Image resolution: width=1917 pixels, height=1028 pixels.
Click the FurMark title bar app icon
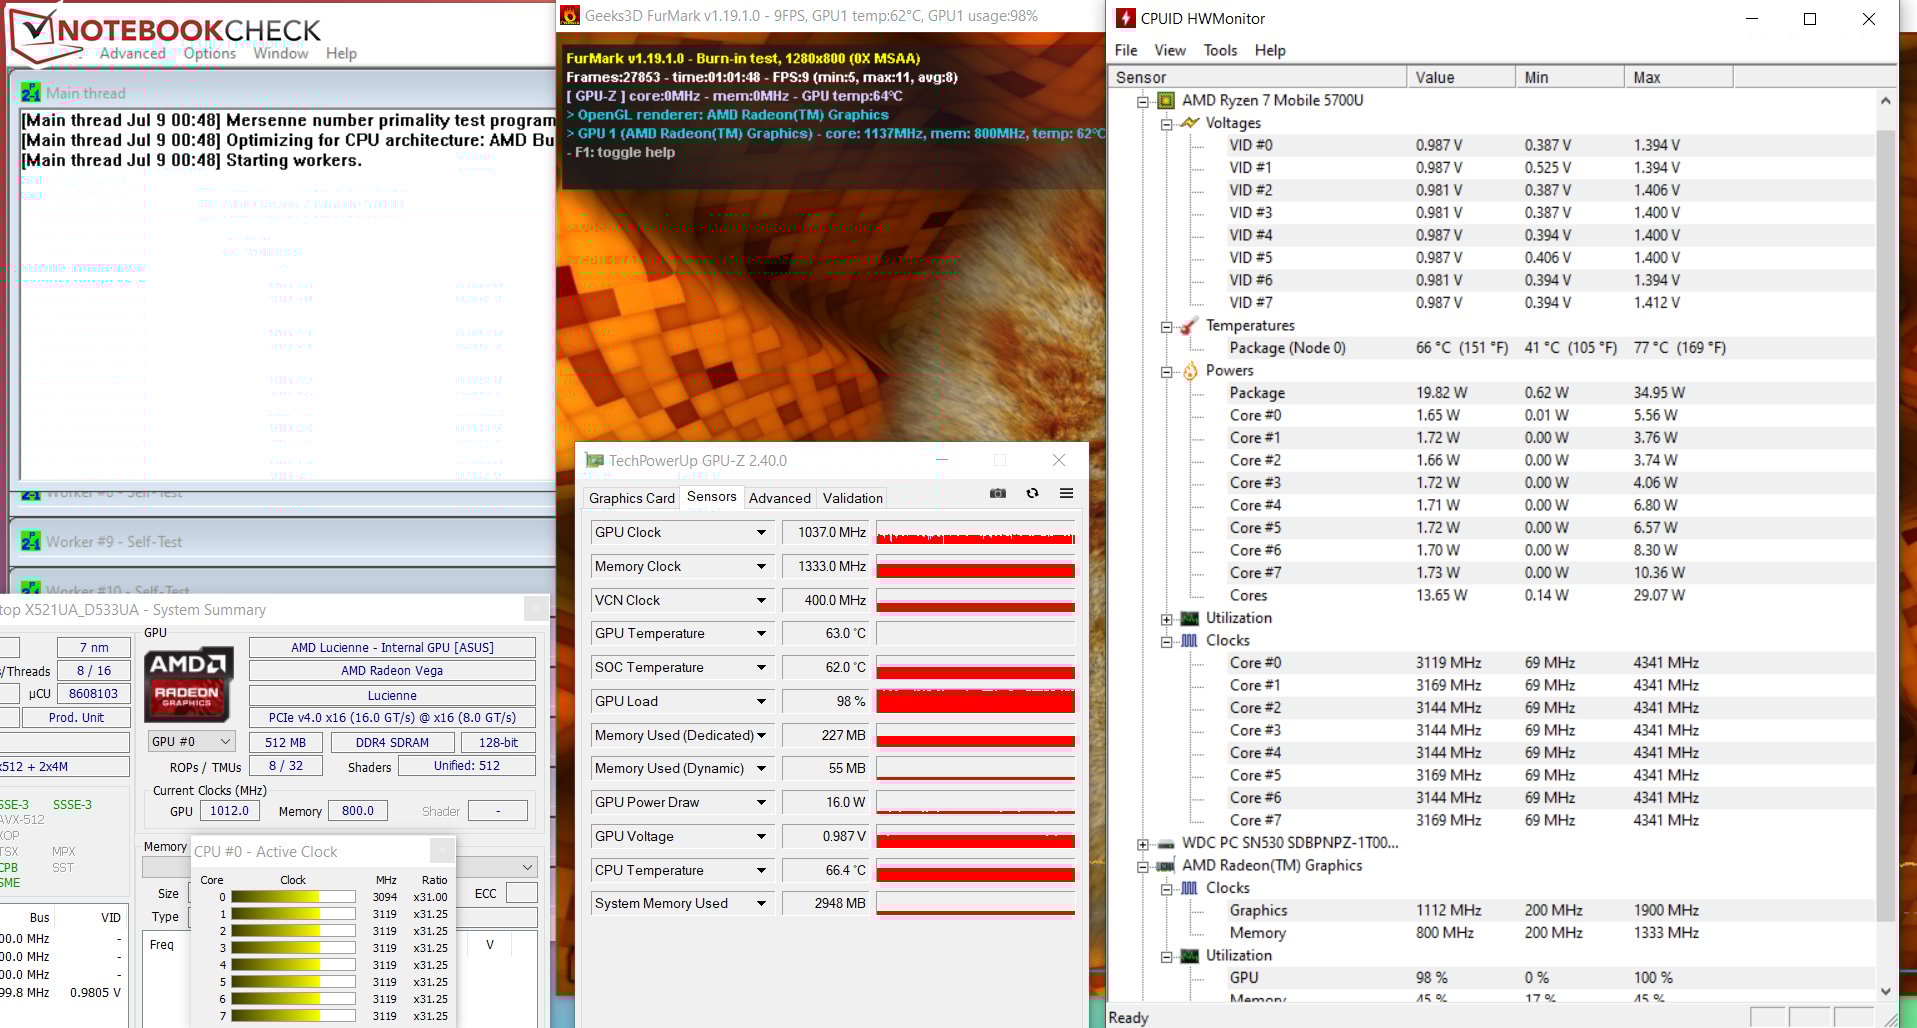click(570, 15)
